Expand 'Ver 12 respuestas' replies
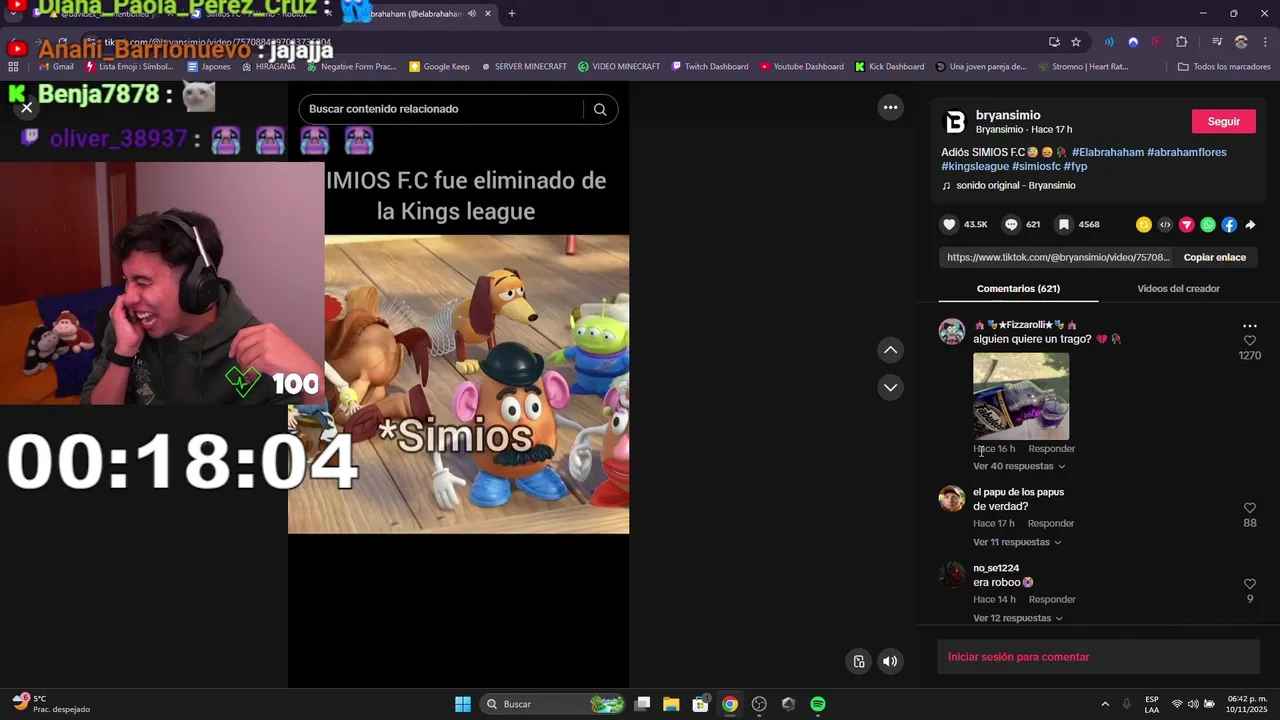The height and width of the screenshot is (720, 1280). coord(1018,618)
